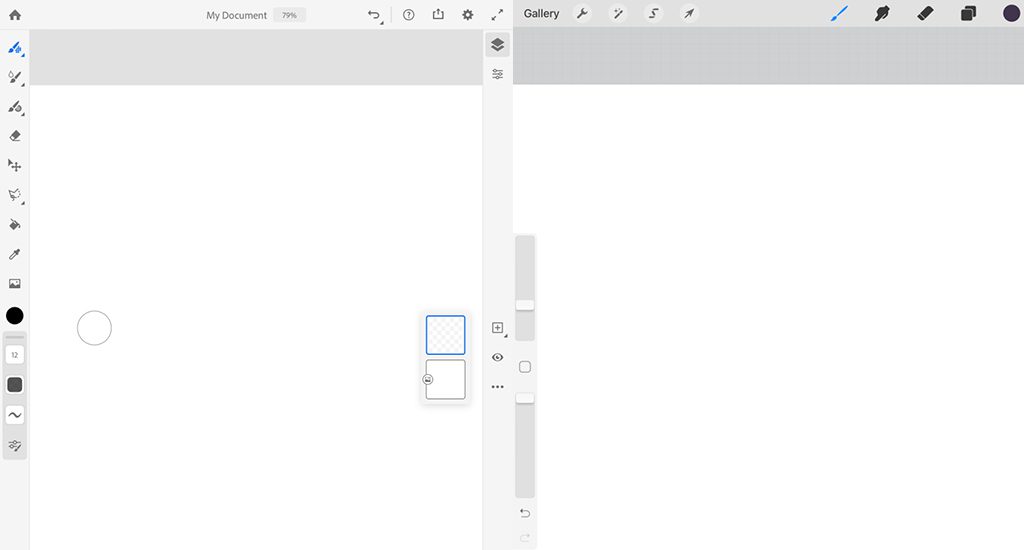The image size is (1024, 550).
Task: Open brush size value 12
Action: tap(15, 355)
